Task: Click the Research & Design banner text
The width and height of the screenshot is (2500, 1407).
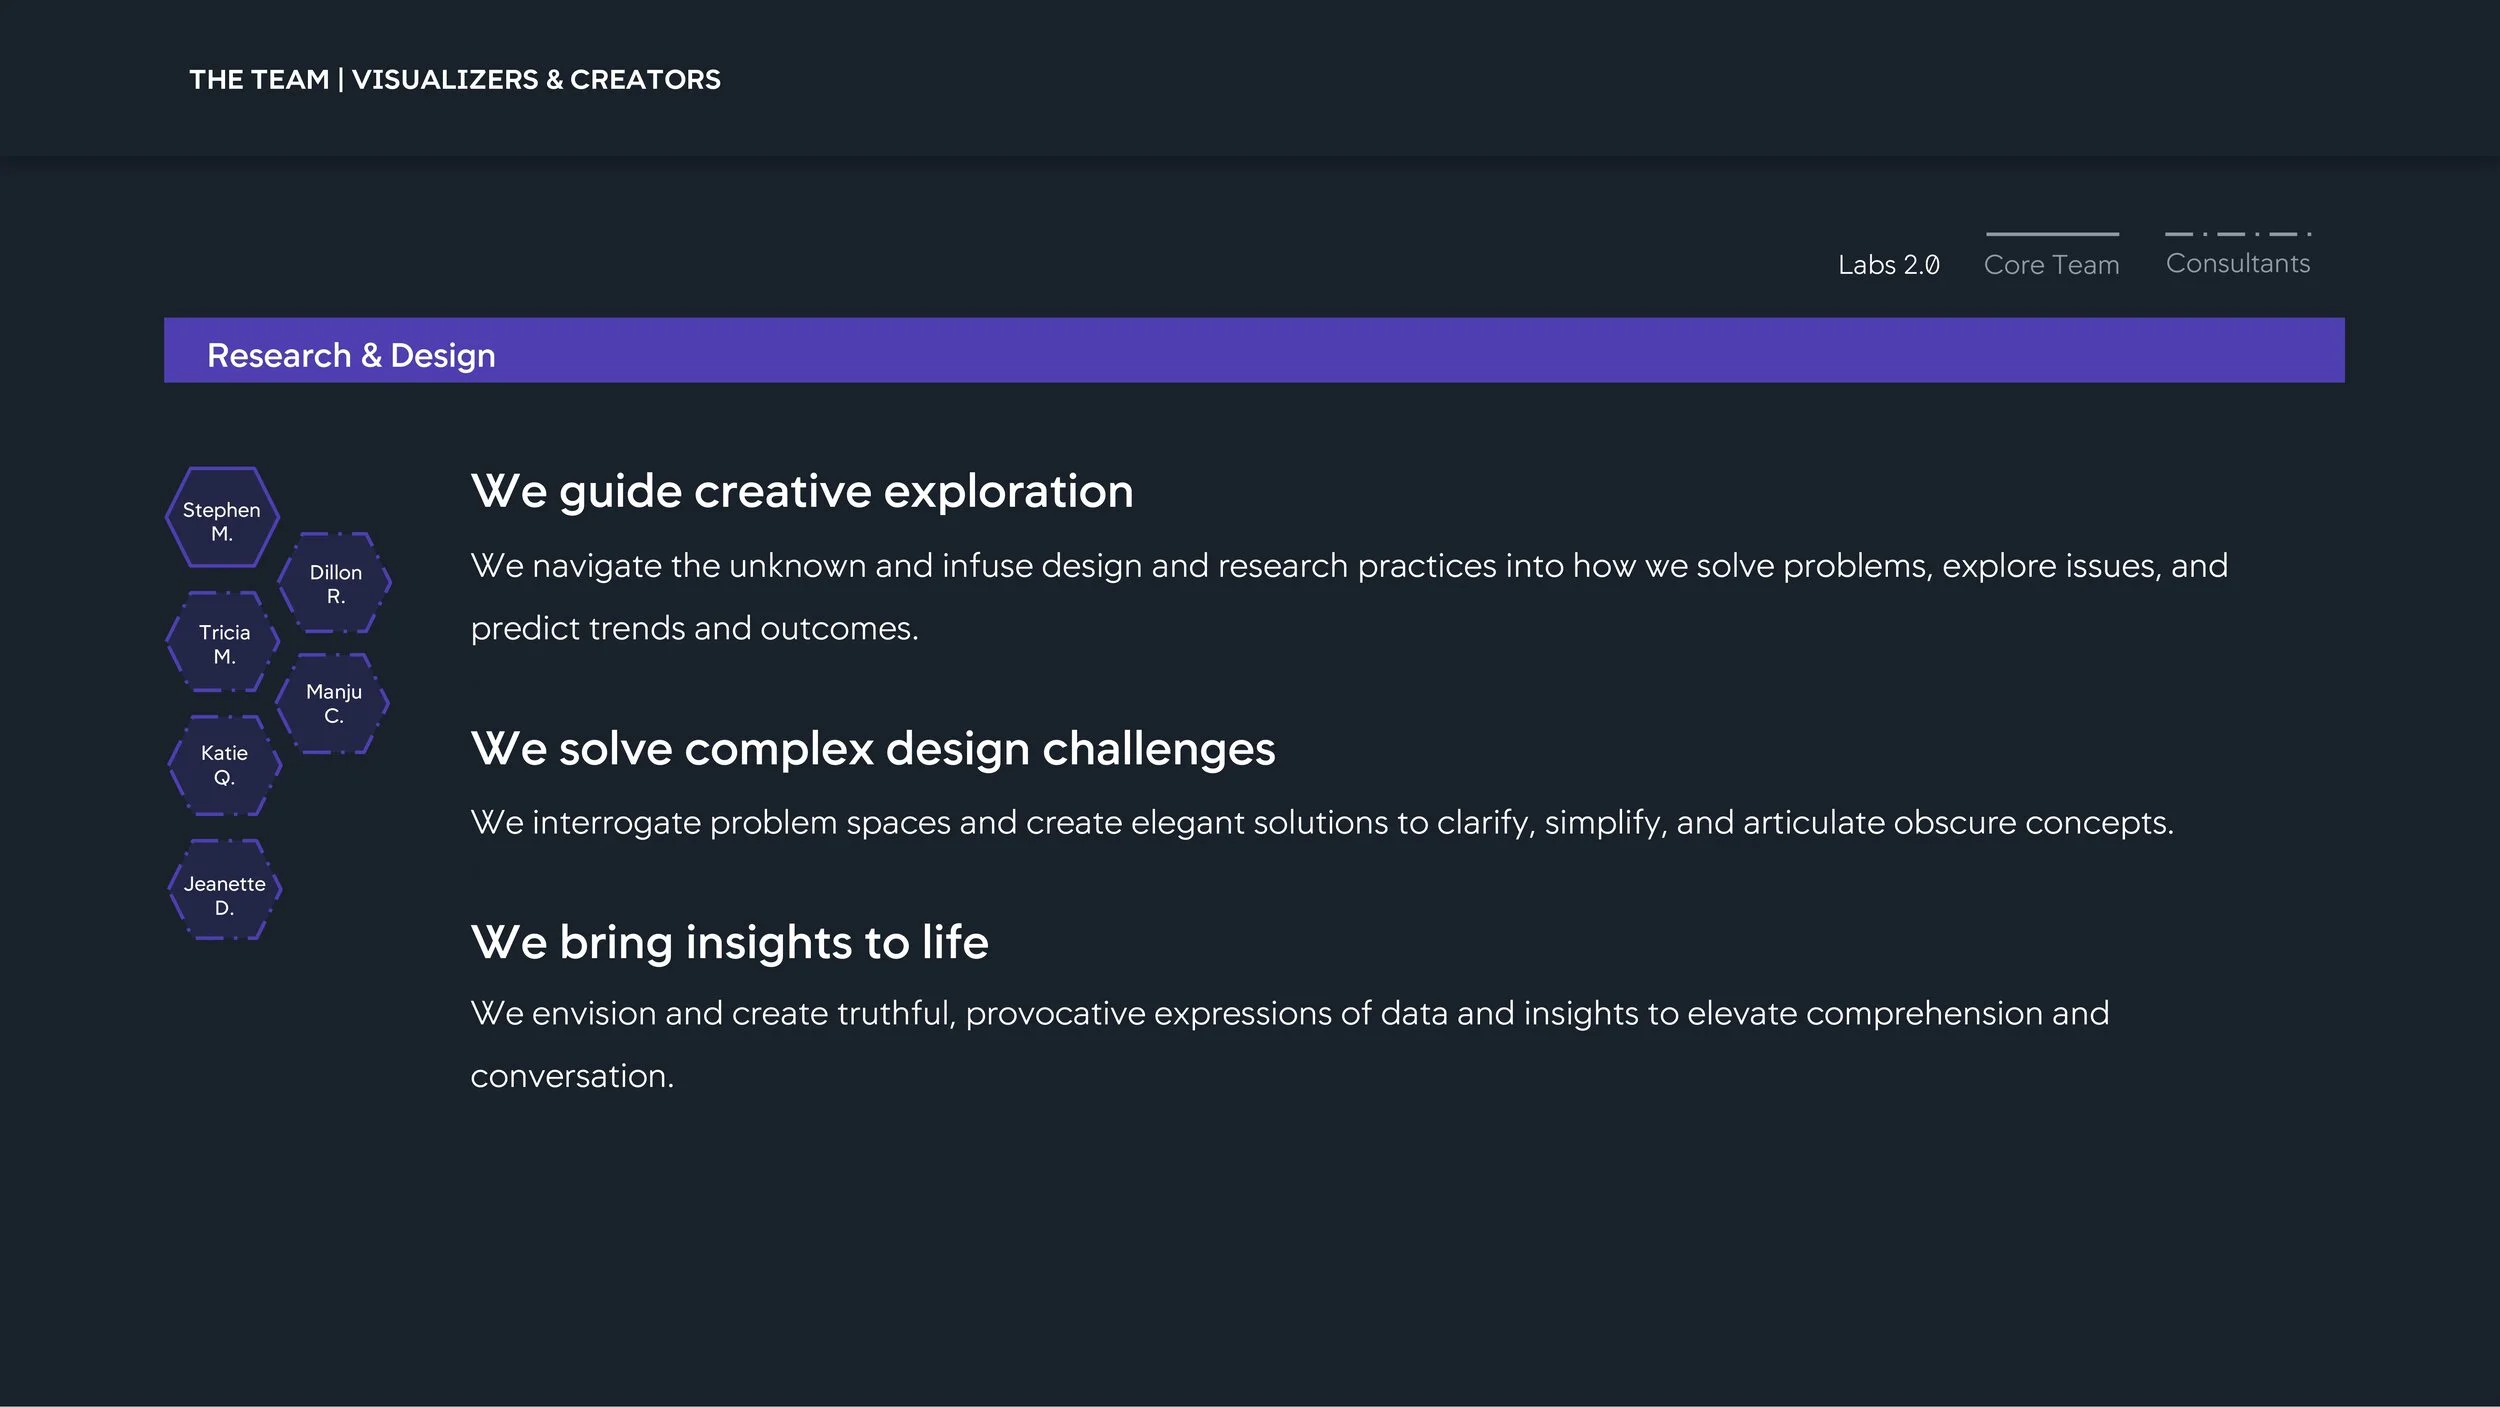Action: point(351,356)
